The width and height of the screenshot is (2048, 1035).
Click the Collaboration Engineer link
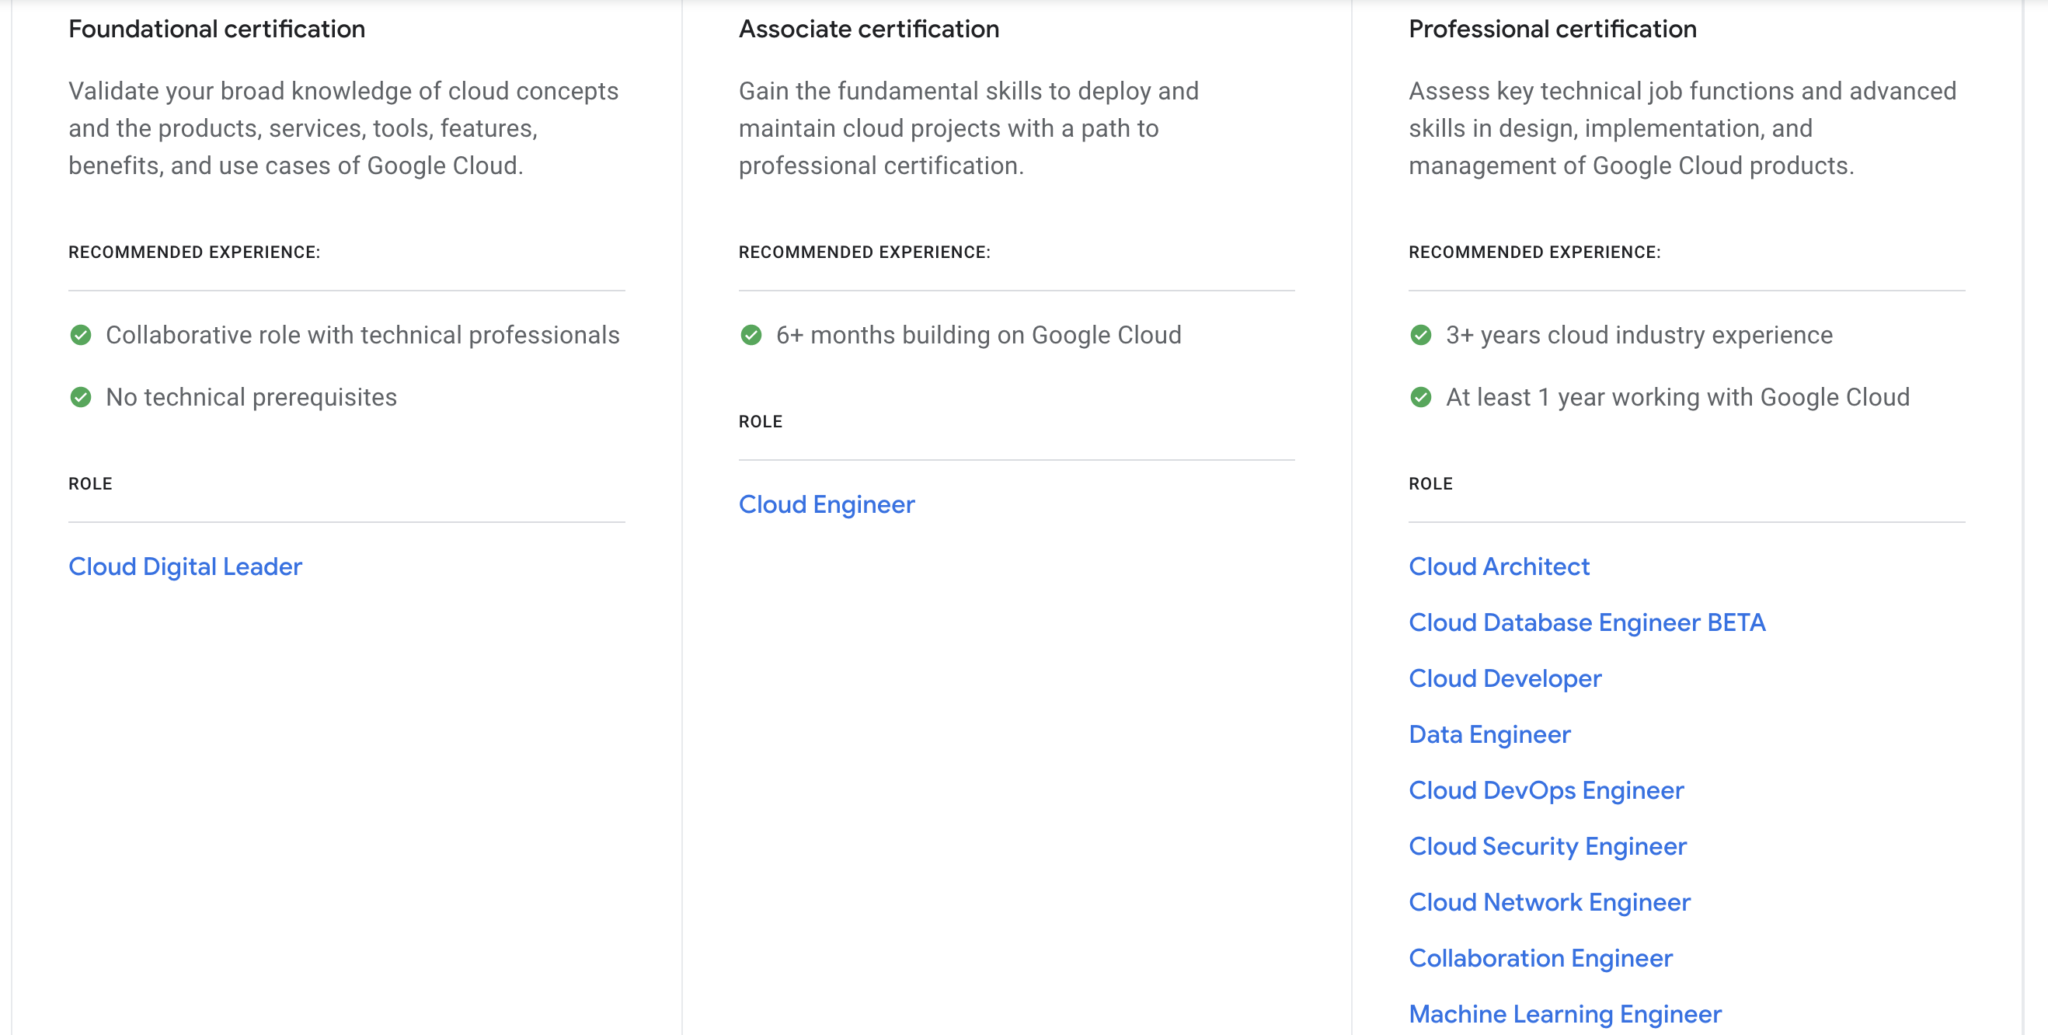pyautogui.click(x=1540, y=958)
